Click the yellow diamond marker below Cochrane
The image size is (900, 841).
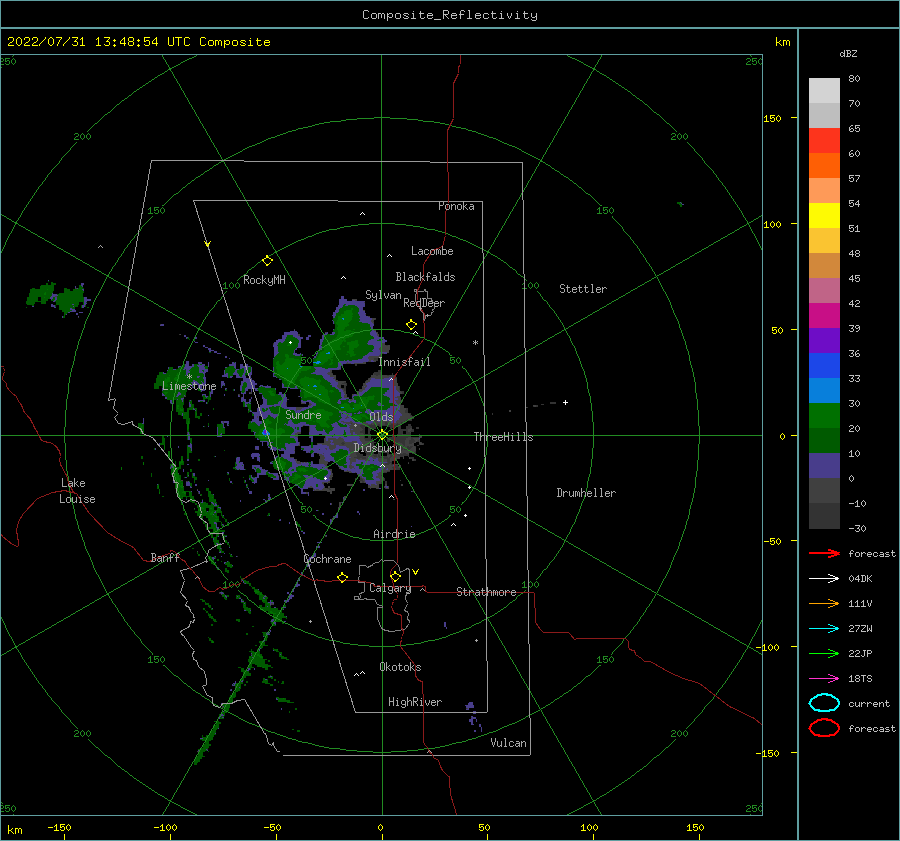(x=342, y=577)
